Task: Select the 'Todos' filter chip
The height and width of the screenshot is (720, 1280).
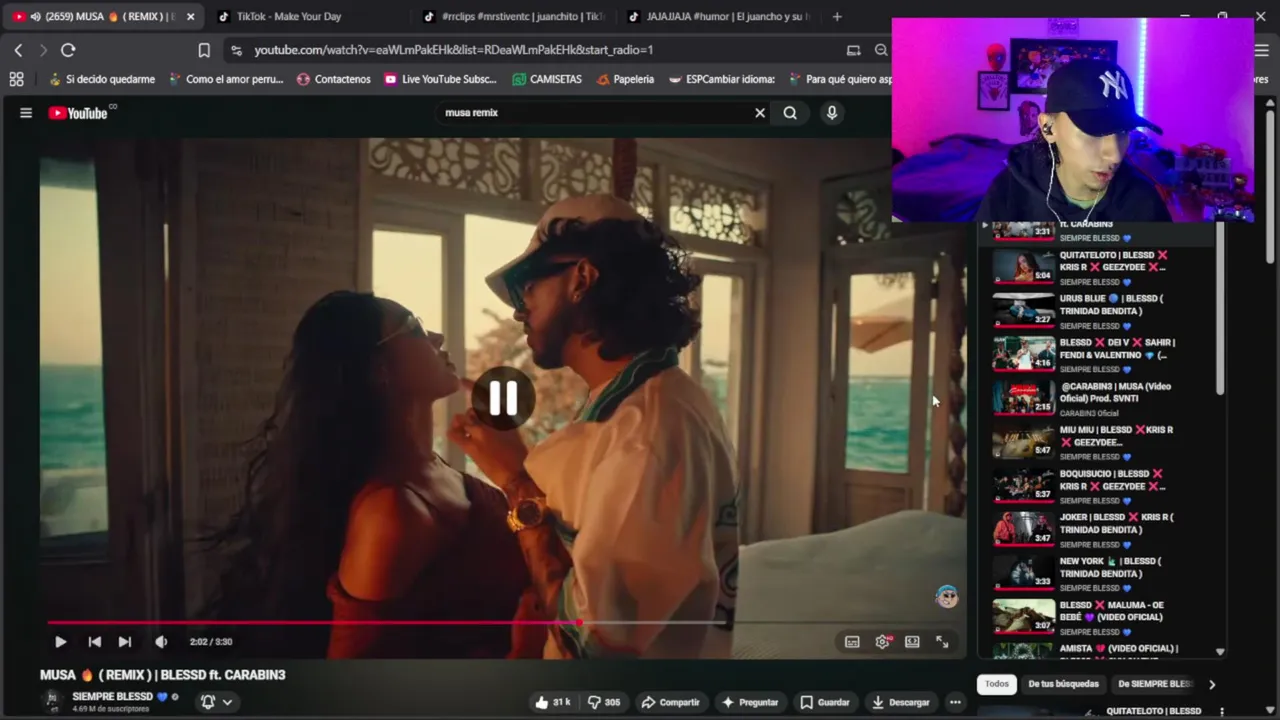Action: pyautogui.click(x=997, y=684)
